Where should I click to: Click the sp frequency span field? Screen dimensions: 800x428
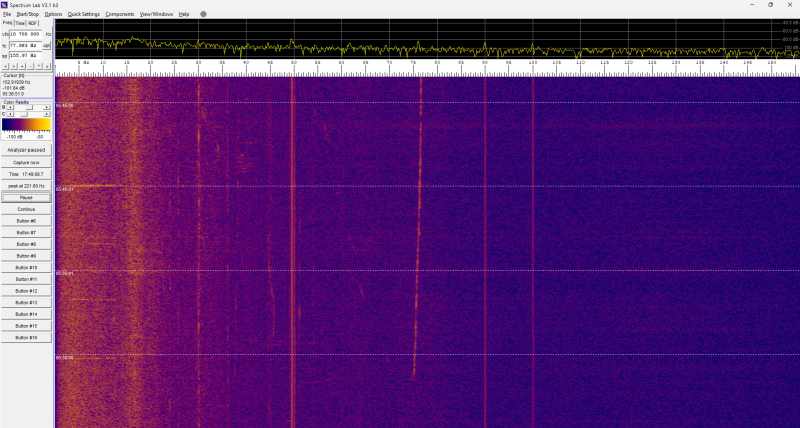point(25,56)
